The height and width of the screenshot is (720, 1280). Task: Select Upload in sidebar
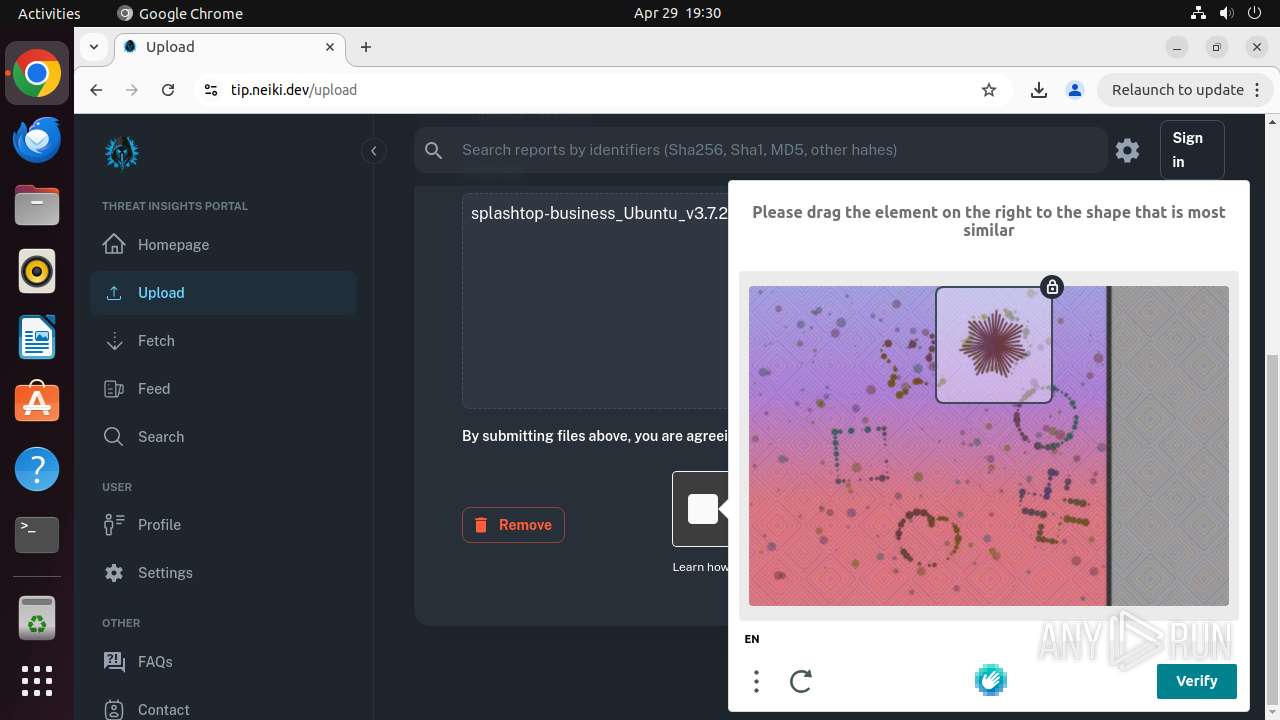223,293
